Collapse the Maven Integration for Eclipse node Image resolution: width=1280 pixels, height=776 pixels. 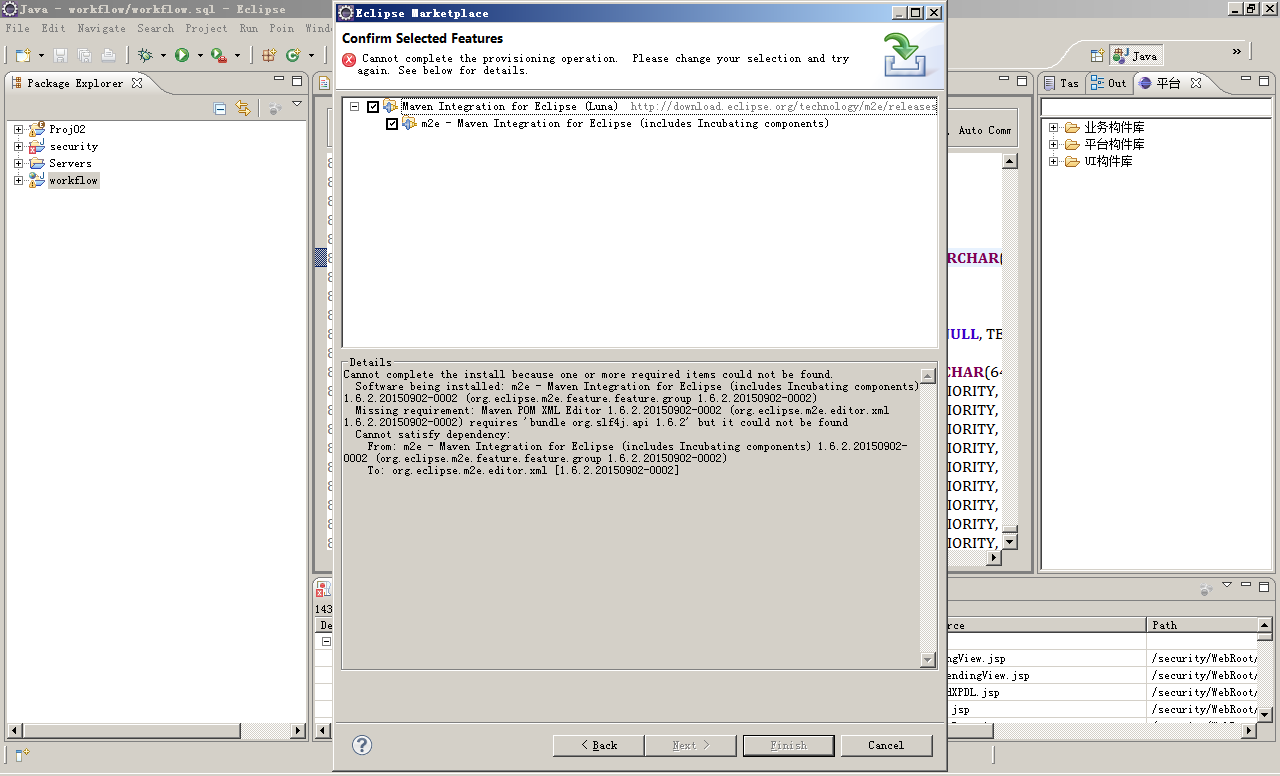pyautogui.click(x=354, y=107)
